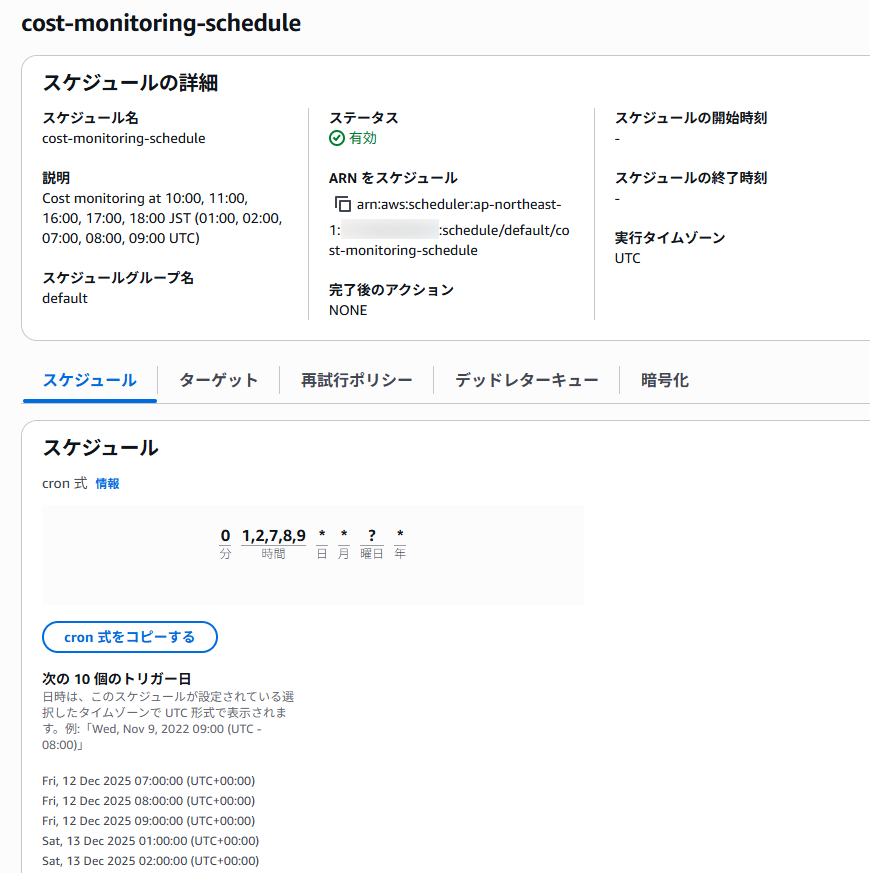This screenshot has width=870, height=873.
Task: Click the copy icon beside the schedule ARN
Action: [x=343, y=204]
